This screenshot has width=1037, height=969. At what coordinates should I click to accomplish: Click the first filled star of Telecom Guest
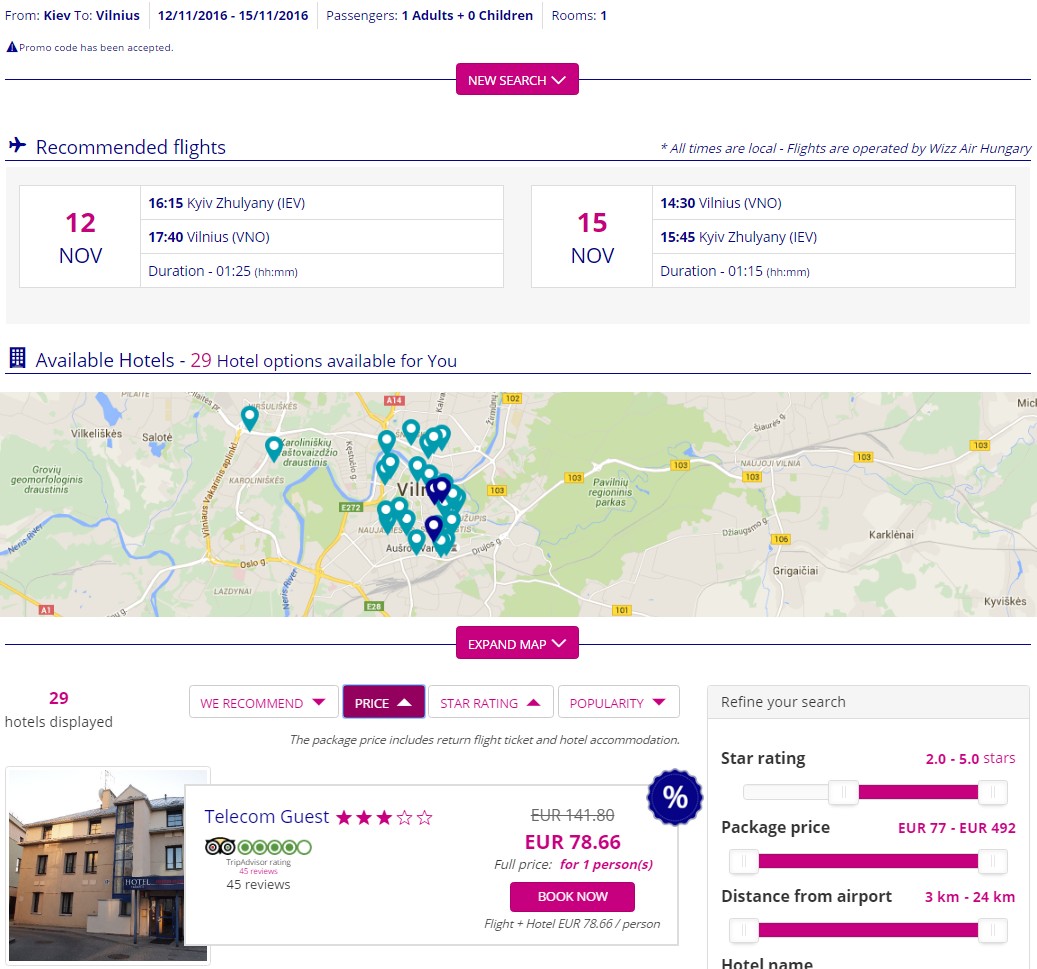(344, 818)
